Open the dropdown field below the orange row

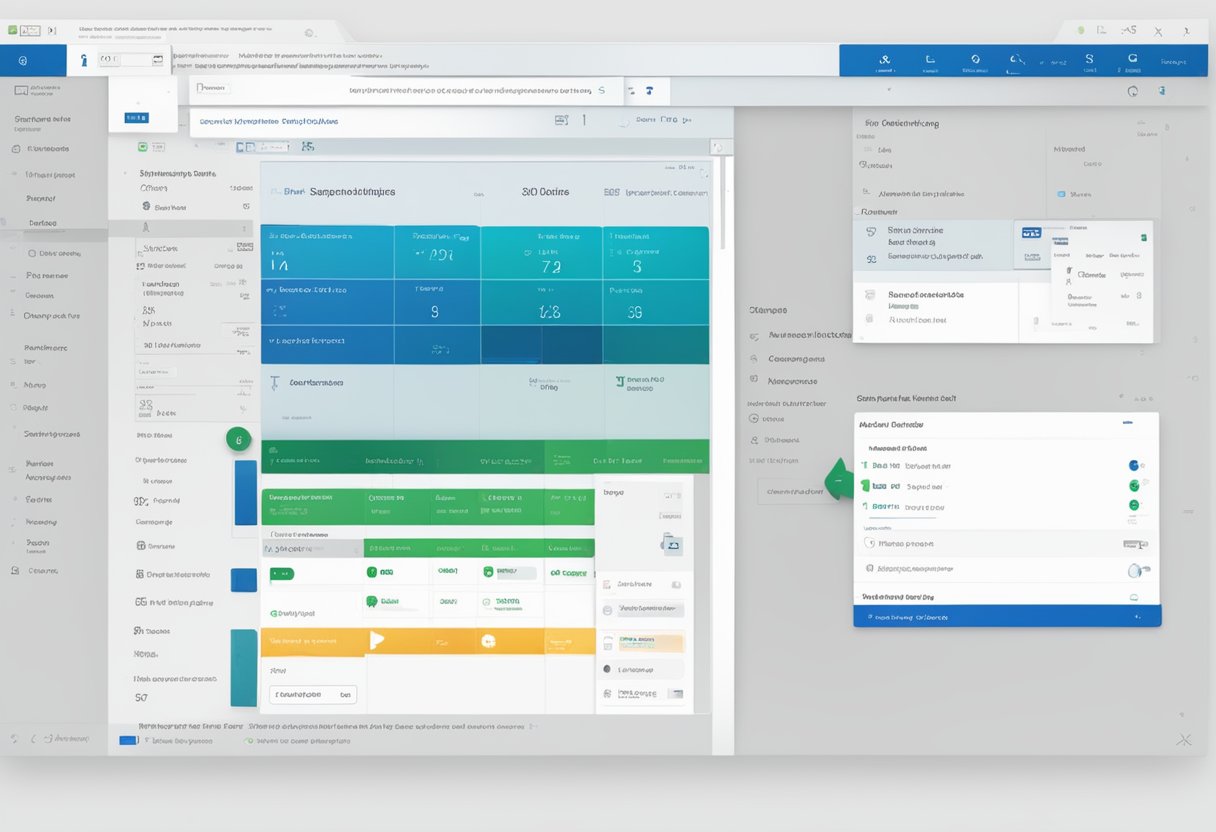tap(314, 694)
